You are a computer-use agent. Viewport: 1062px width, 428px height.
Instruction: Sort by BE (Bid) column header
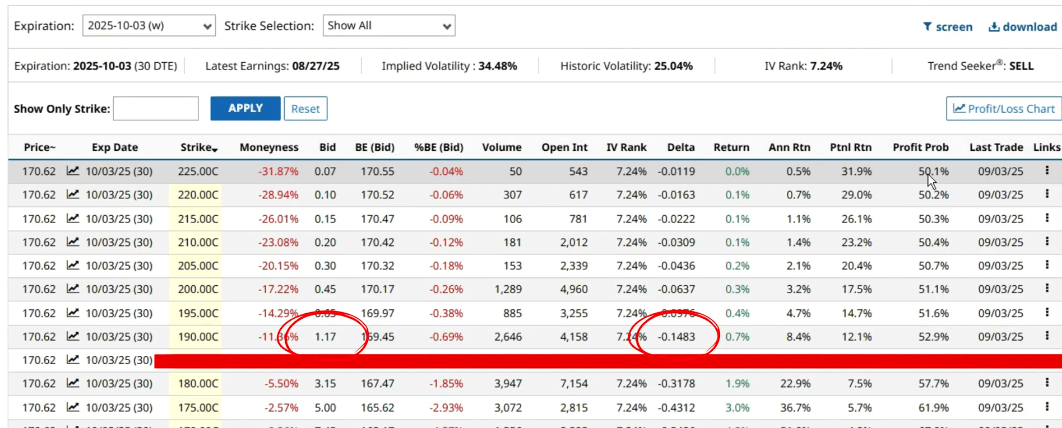click(375, 147)
